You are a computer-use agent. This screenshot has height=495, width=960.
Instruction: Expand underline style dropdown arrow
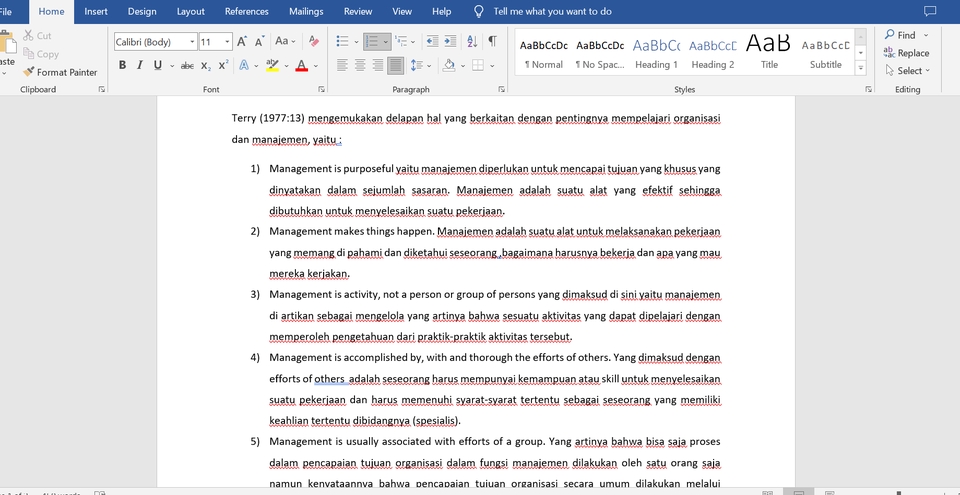171,66
